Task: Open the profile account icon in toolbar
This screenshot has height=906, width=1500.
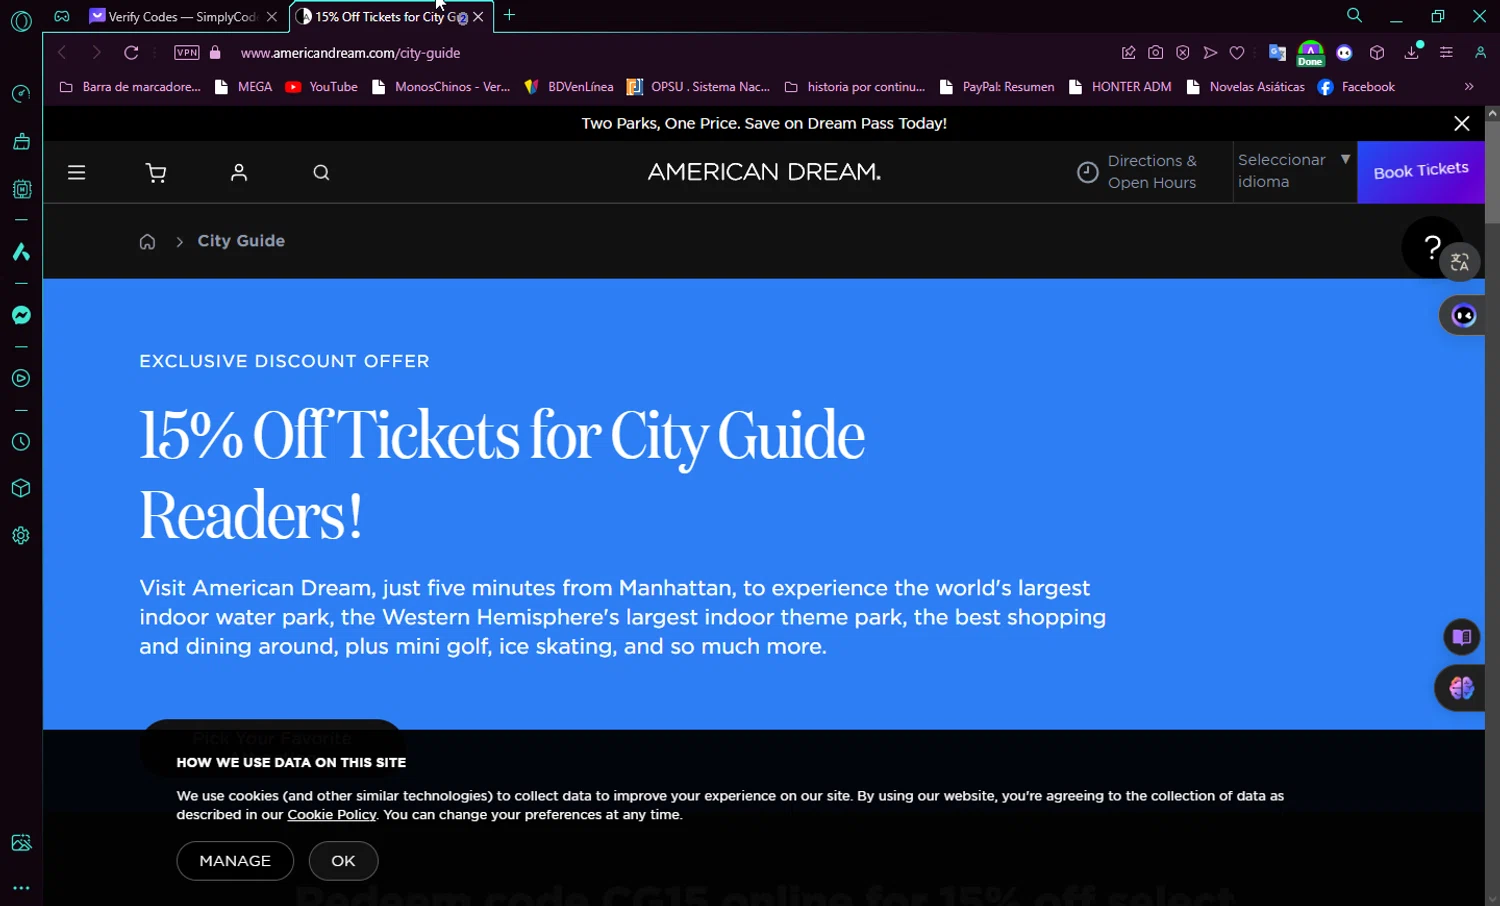Action: (x=1481, y=53)
